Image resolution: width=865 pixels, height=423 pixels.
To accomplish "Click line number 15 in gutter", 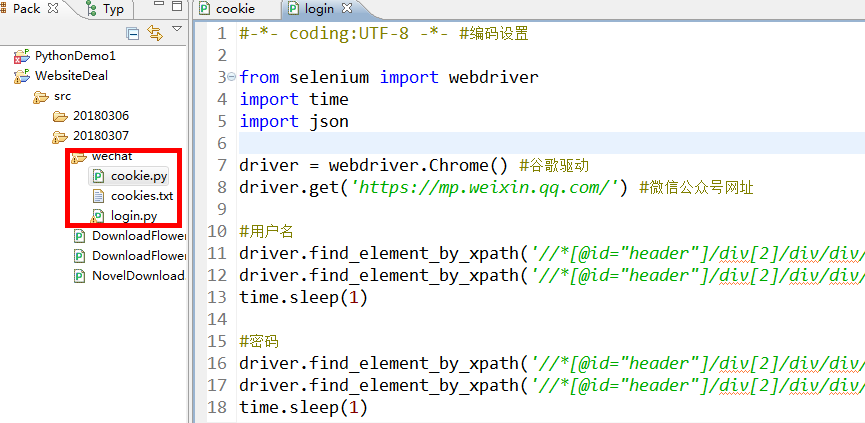I will click(217, 342).
